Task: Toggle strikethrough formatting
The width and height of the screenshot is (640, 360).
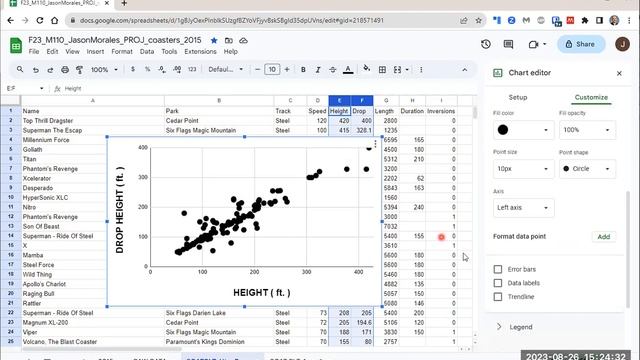Action: [x=333, y=70]
